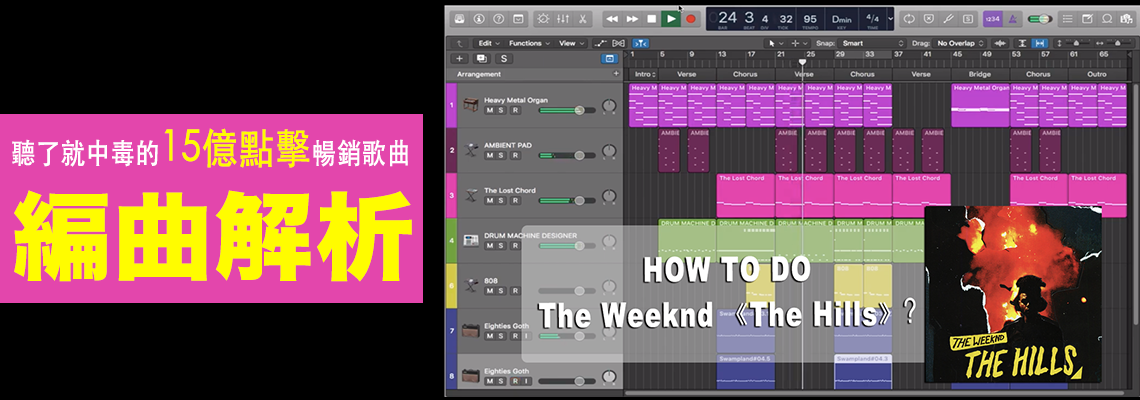Adjust the master volume slider
The height and width of the screenshot is (400, 1140).
1041,19
